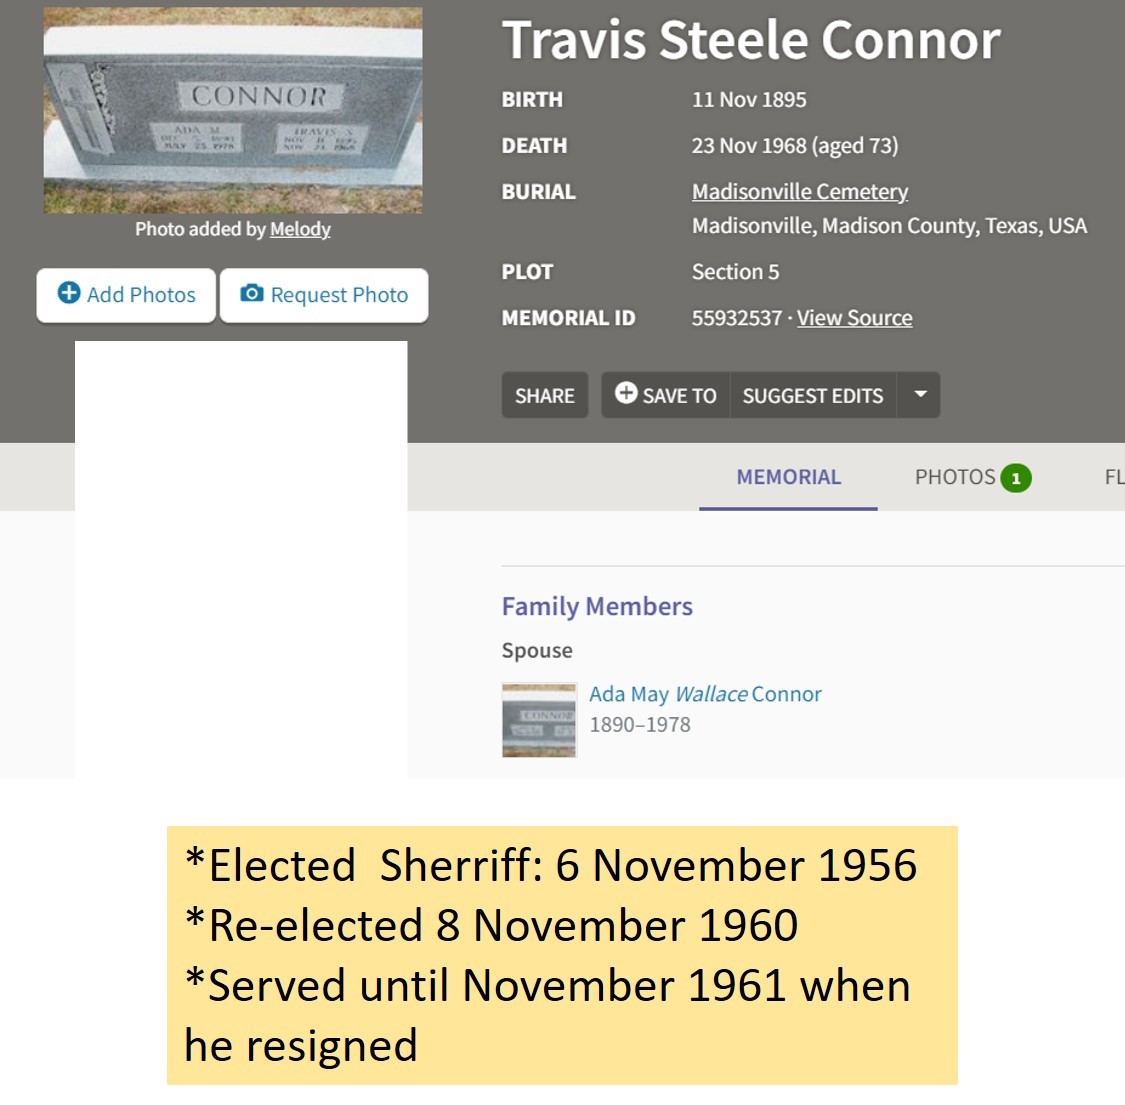Open the dropdown arrow beside Suggest Edits
This screenshot has width=1125, height=1105.
point(919,395)
